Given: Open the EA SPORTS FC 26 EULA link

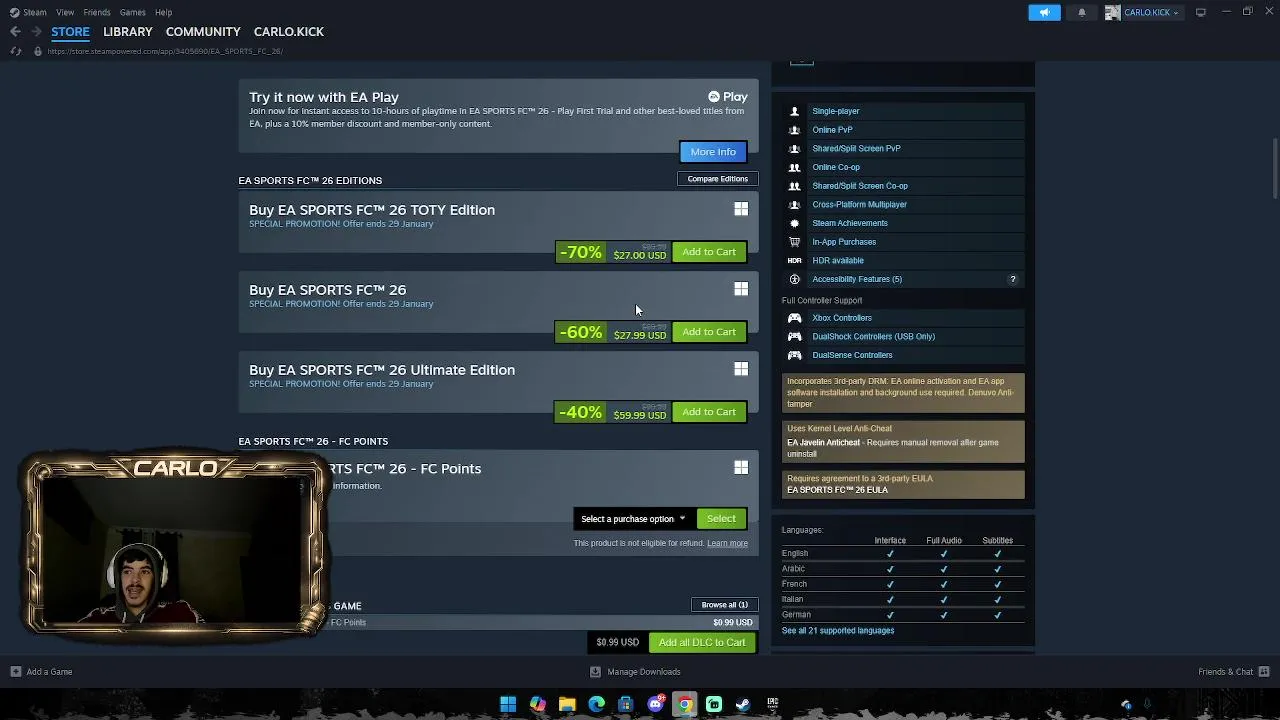Looking at the screenshot, I should tap(837, 490).
